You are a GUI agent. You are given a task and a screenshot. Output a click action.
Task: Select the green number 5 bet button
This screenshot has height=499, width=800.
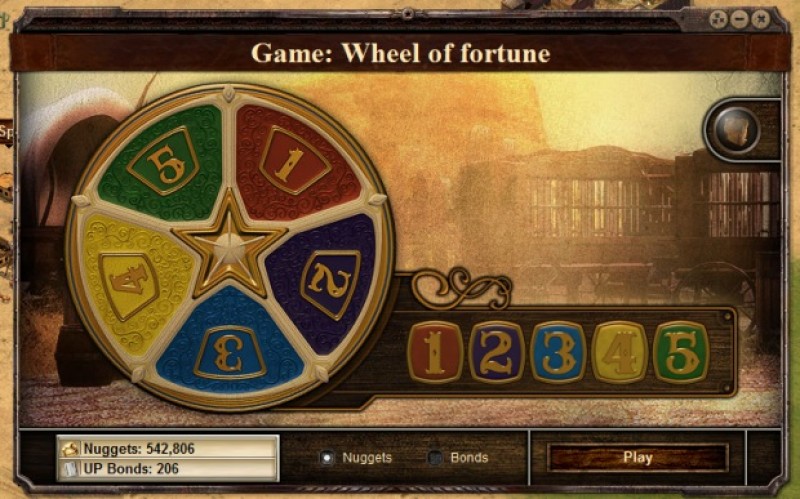click(x=681, y=352)
